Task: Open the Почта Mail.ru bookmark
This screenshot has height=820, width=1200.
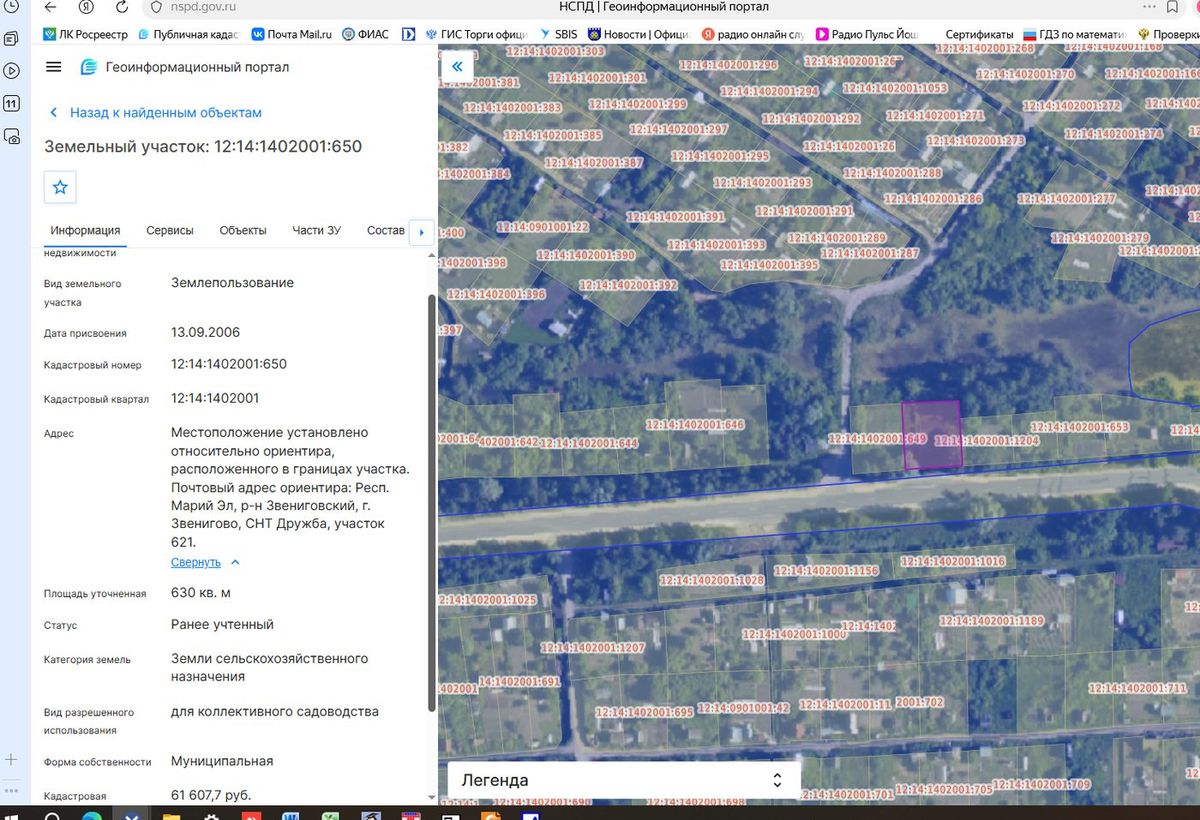Action: pos(291,34)
